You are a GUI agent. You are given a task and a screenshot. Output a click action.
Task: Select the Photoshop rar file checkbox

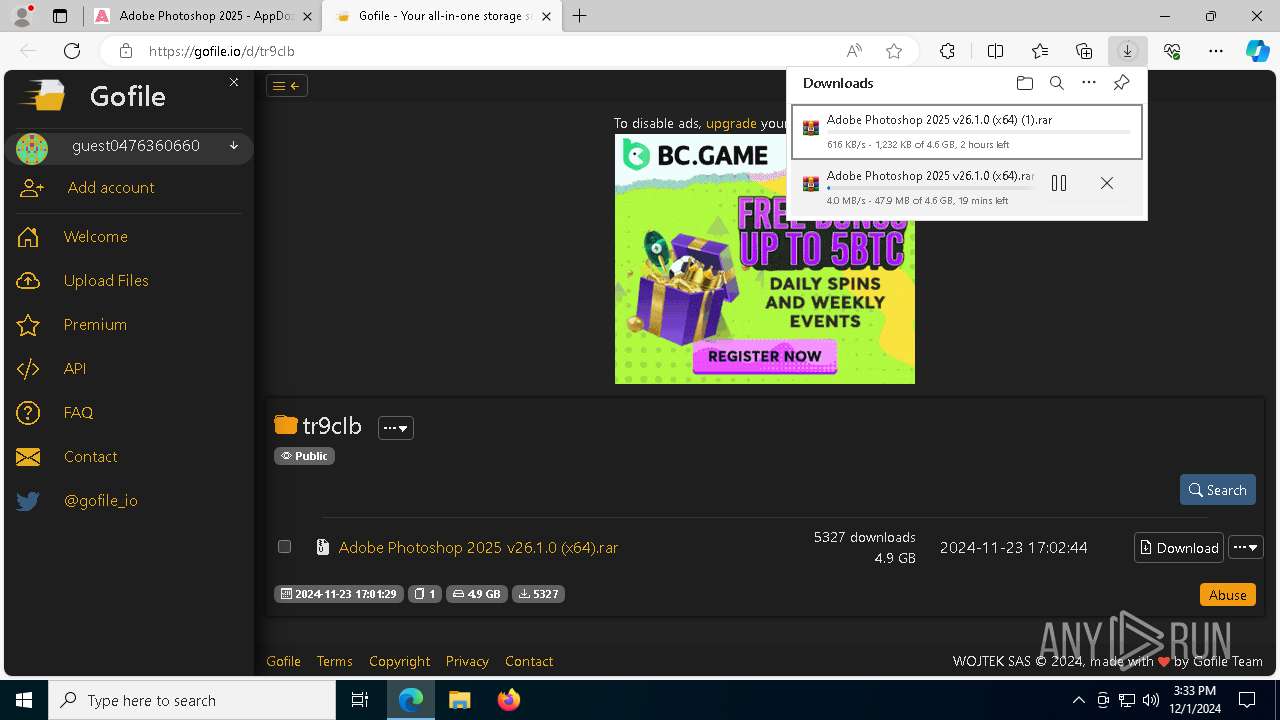(x=284, y=547)
